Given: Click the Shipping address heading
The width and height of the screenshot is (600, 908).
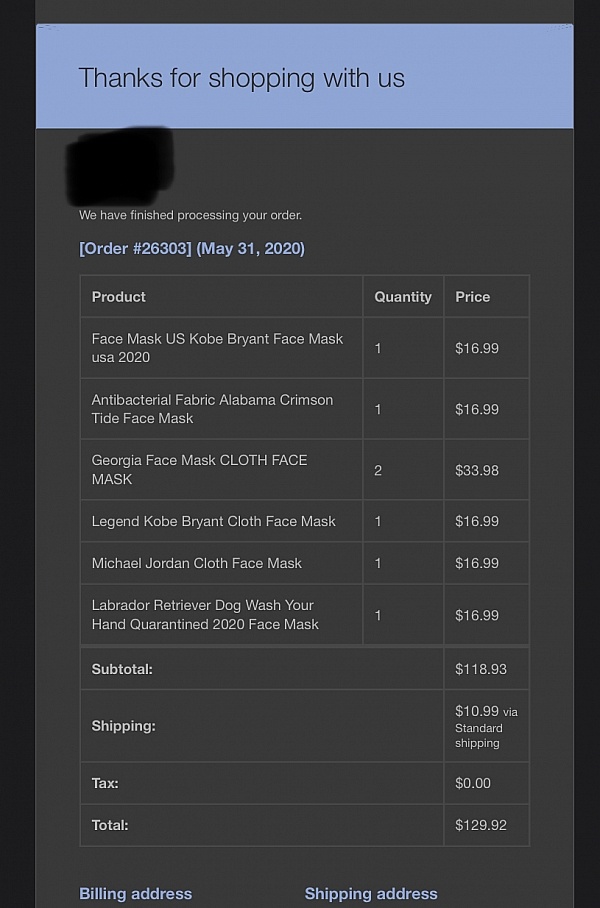Looking at the screenshot, I should (371, 894).
